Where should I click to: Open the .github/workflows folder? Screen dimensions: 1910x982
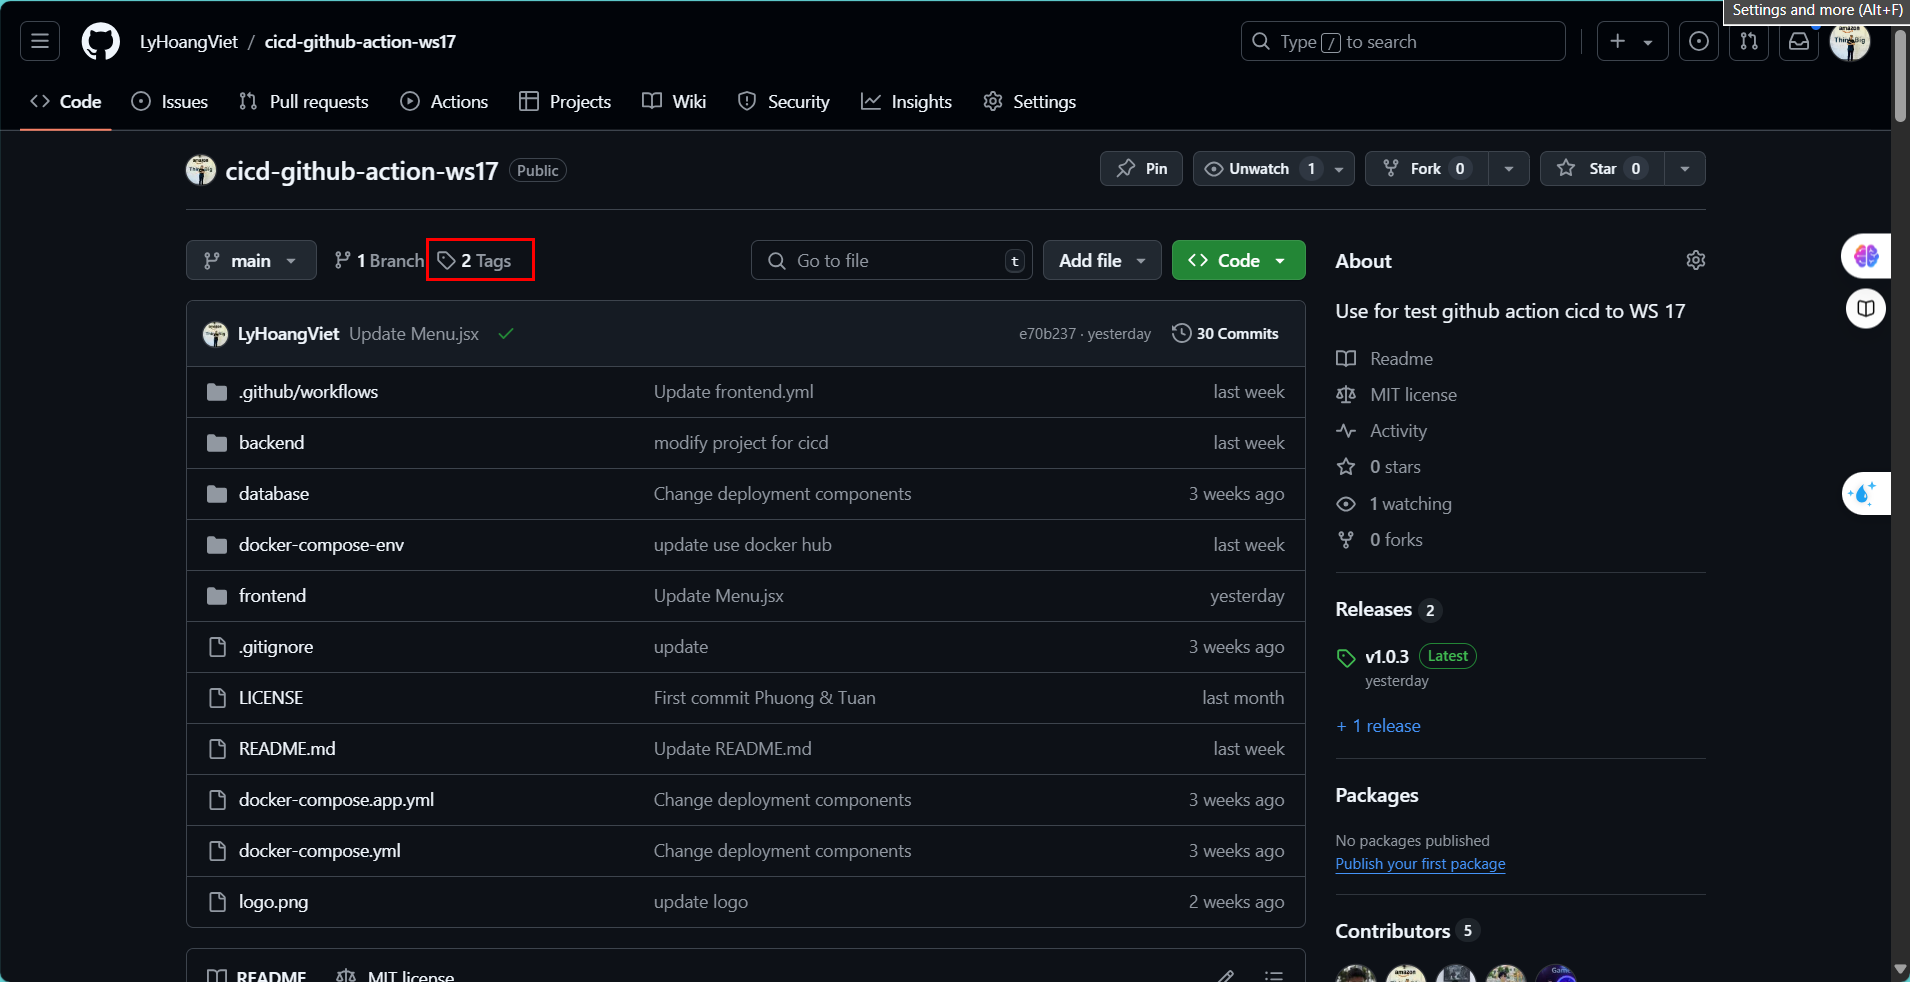pos(308,392)
